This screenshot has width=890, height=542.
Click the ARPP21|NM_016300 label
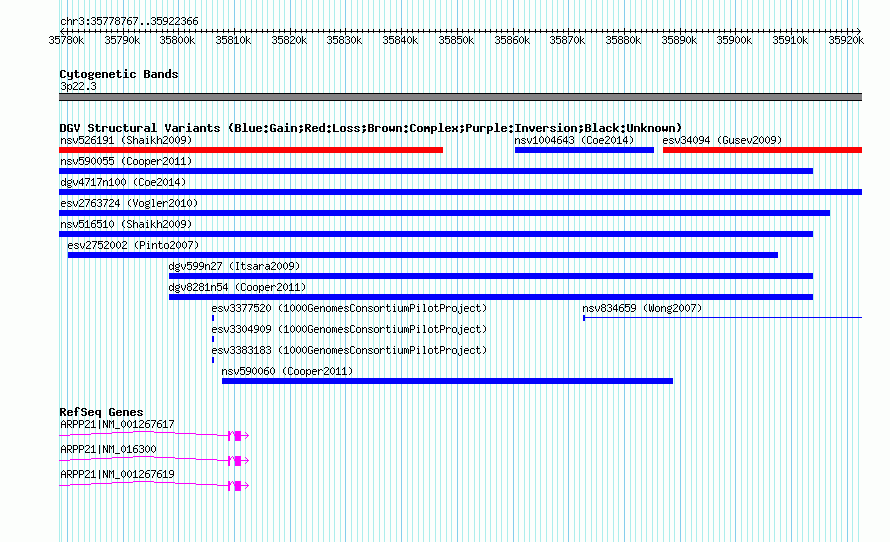coord(108,449)
